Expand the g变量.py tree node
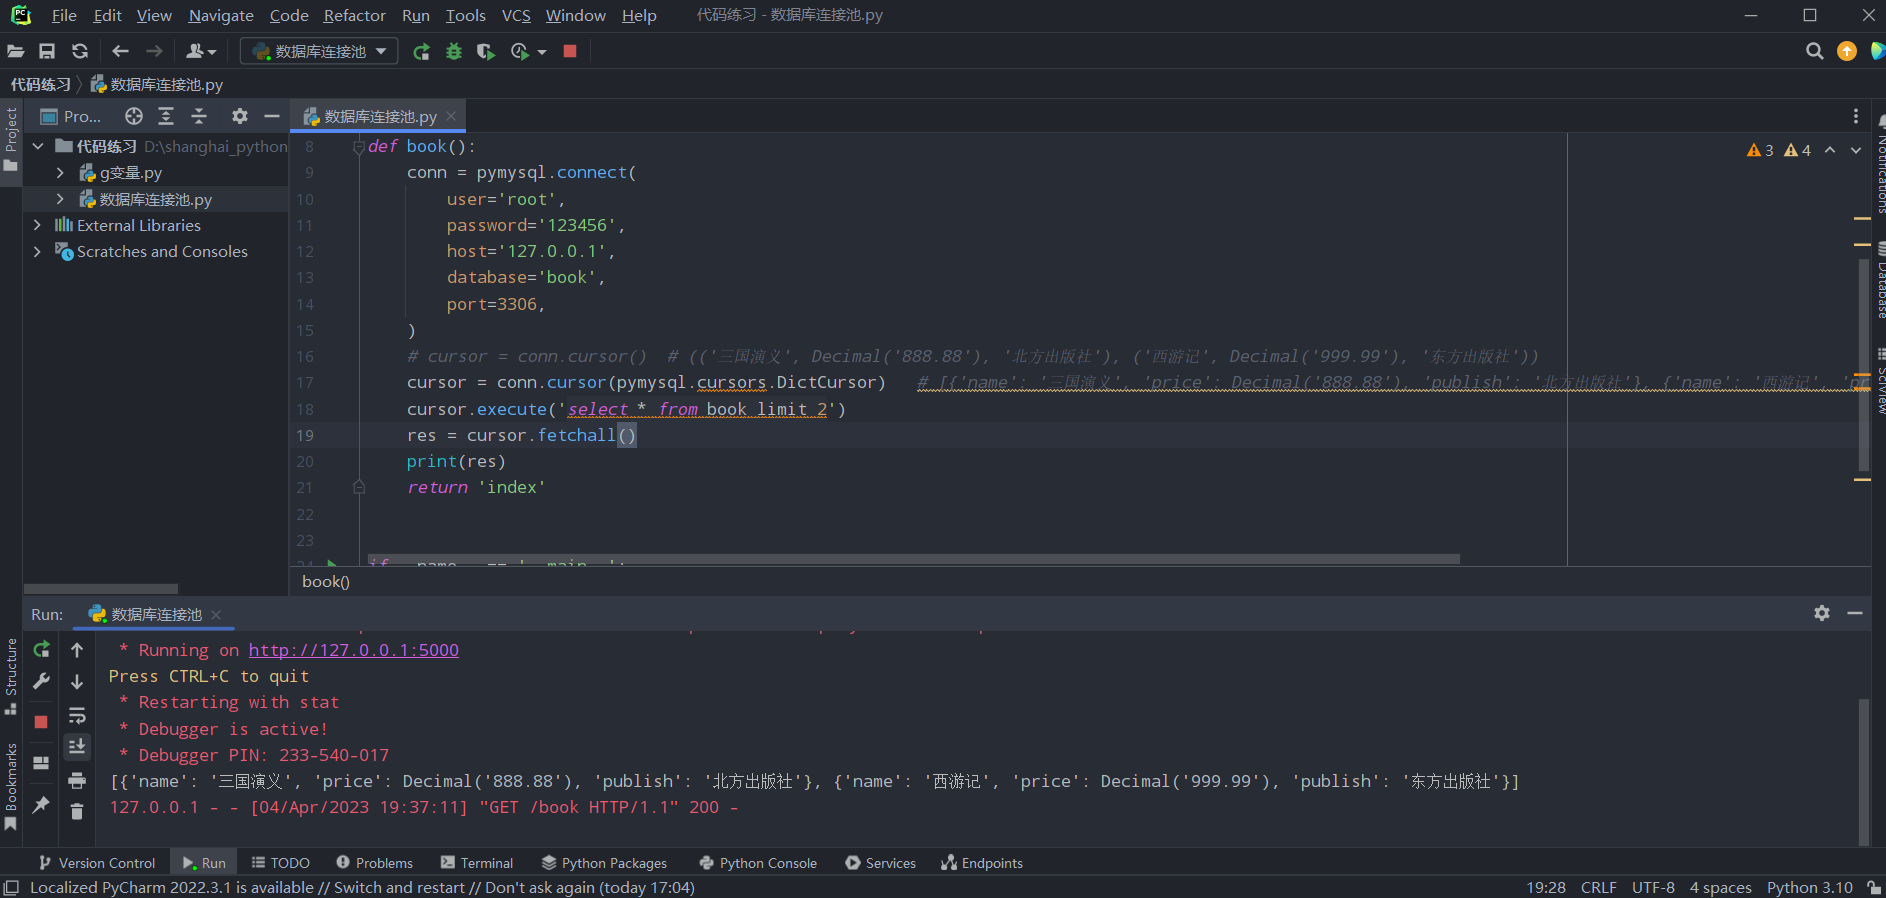Viewport: 1886px width, 898px height. pyautogui.click(x=60, y=173)
